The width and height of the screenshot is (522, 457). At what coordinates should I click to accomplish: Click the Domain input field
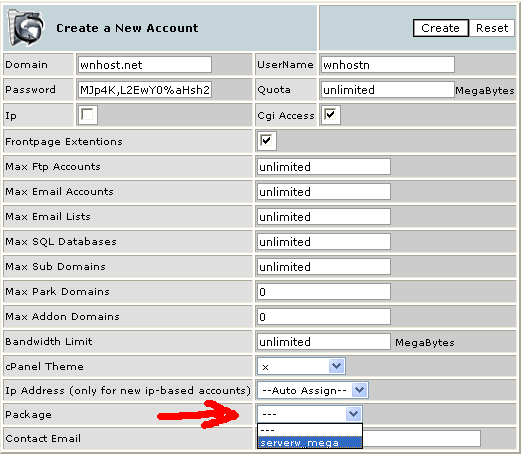(x=145, y=65)
